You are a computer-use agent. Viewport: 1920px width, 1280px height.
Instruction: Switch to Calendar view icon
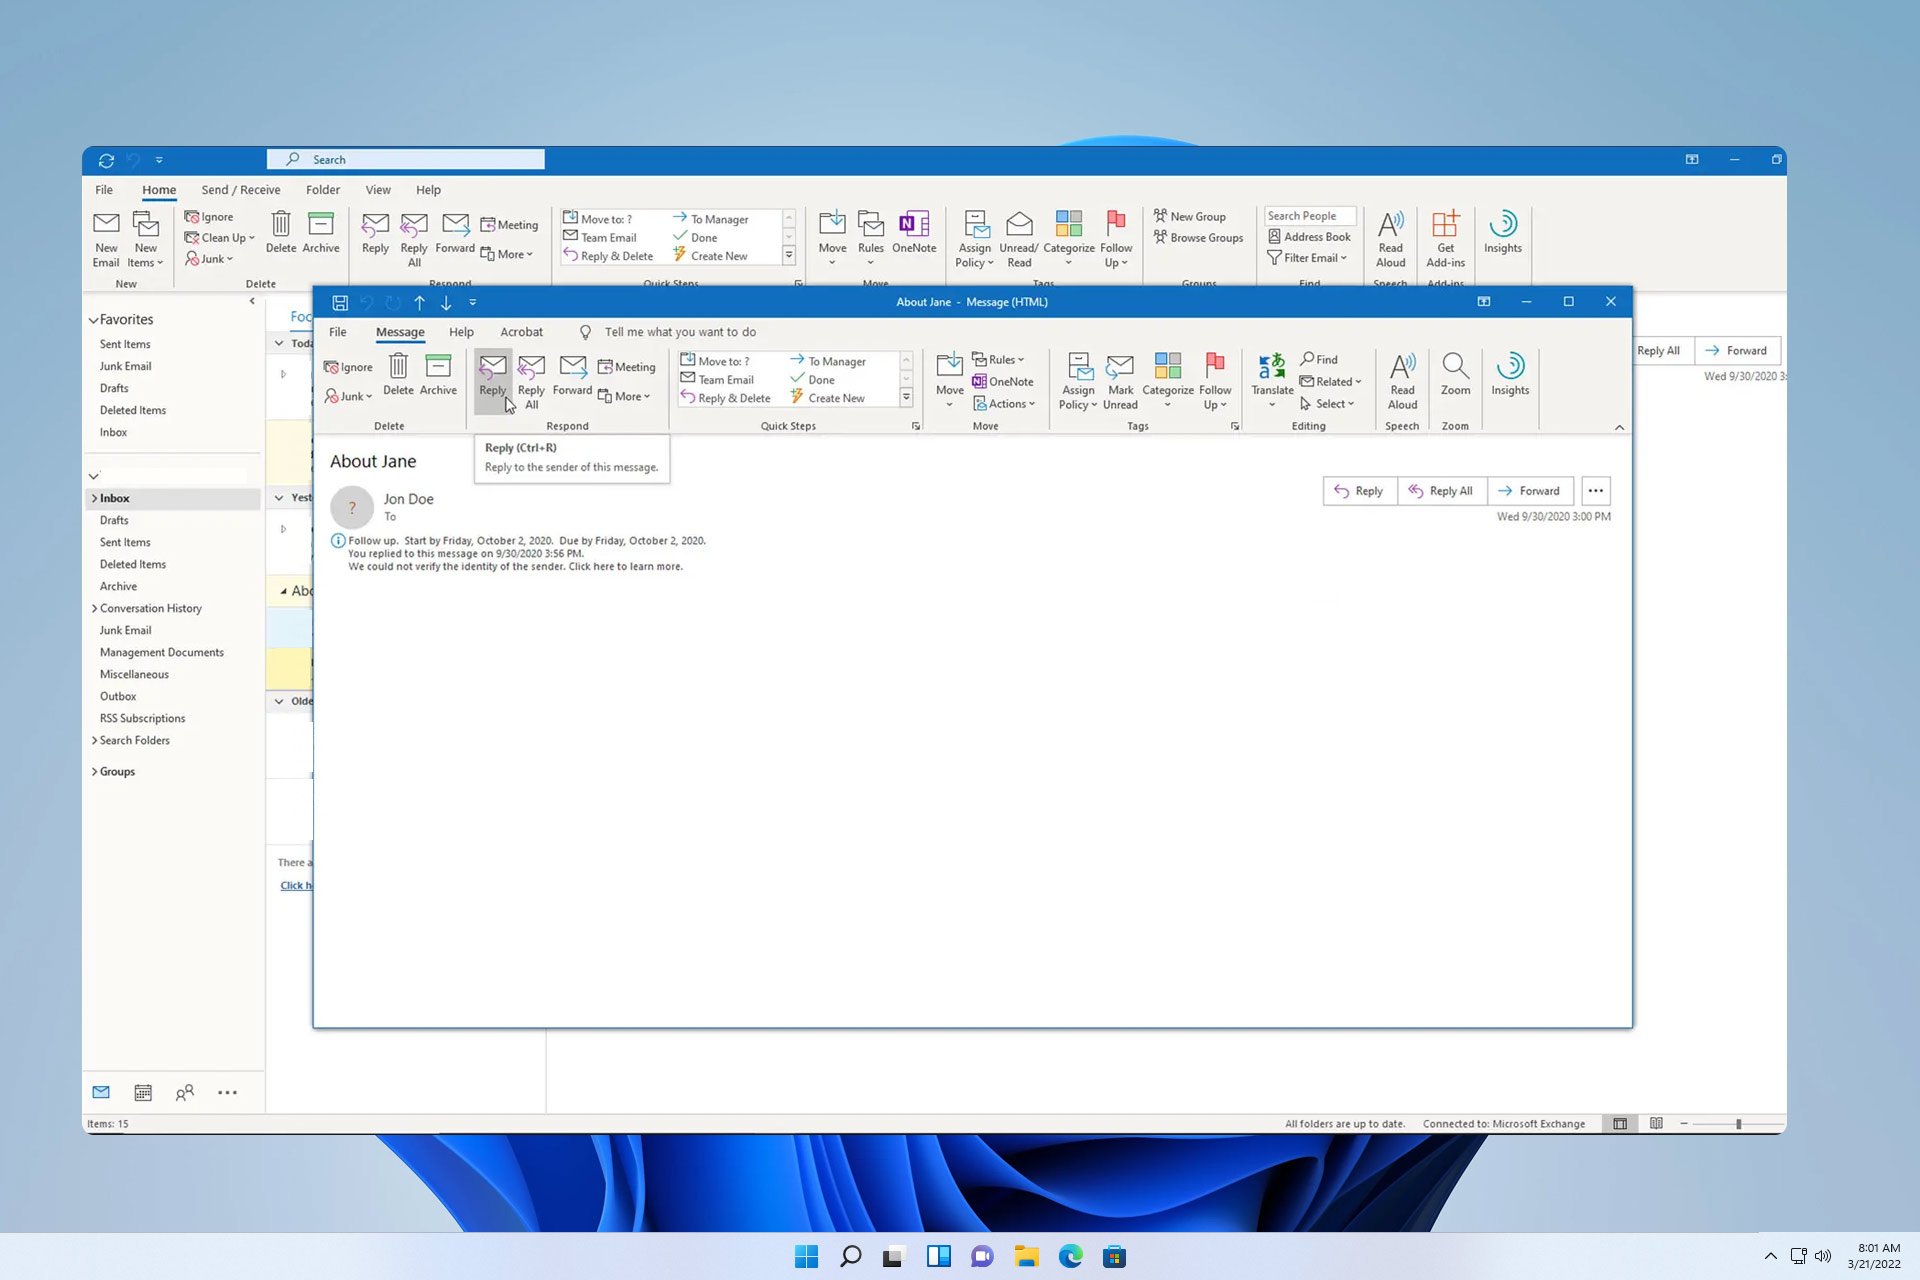(143, 1093)
